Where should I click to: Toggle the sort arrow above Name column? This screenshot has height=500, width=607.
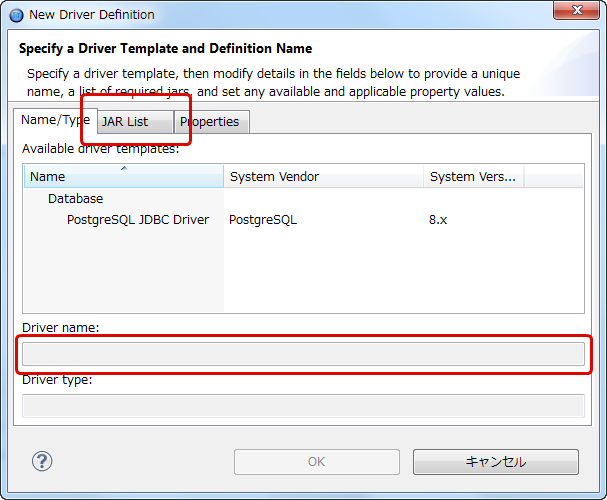124,168
